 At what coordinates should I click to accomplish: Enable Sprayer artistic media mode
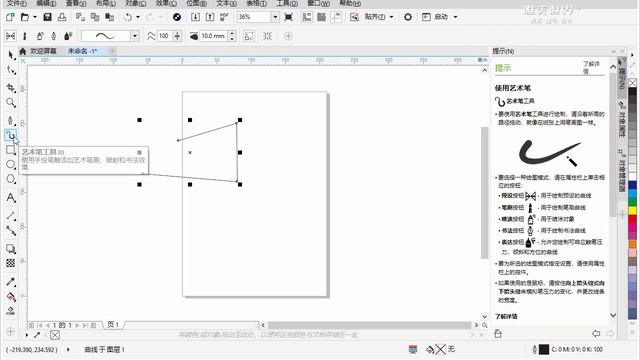[40, 36]
